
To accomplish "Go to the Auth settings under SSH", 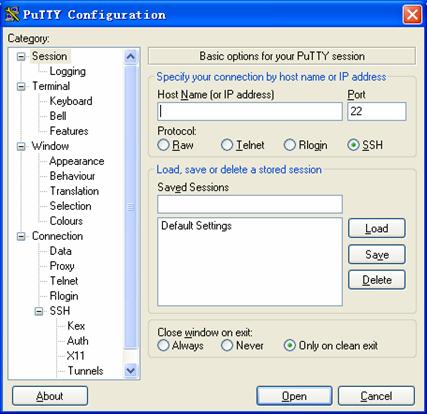I will (x=78, y=341).
